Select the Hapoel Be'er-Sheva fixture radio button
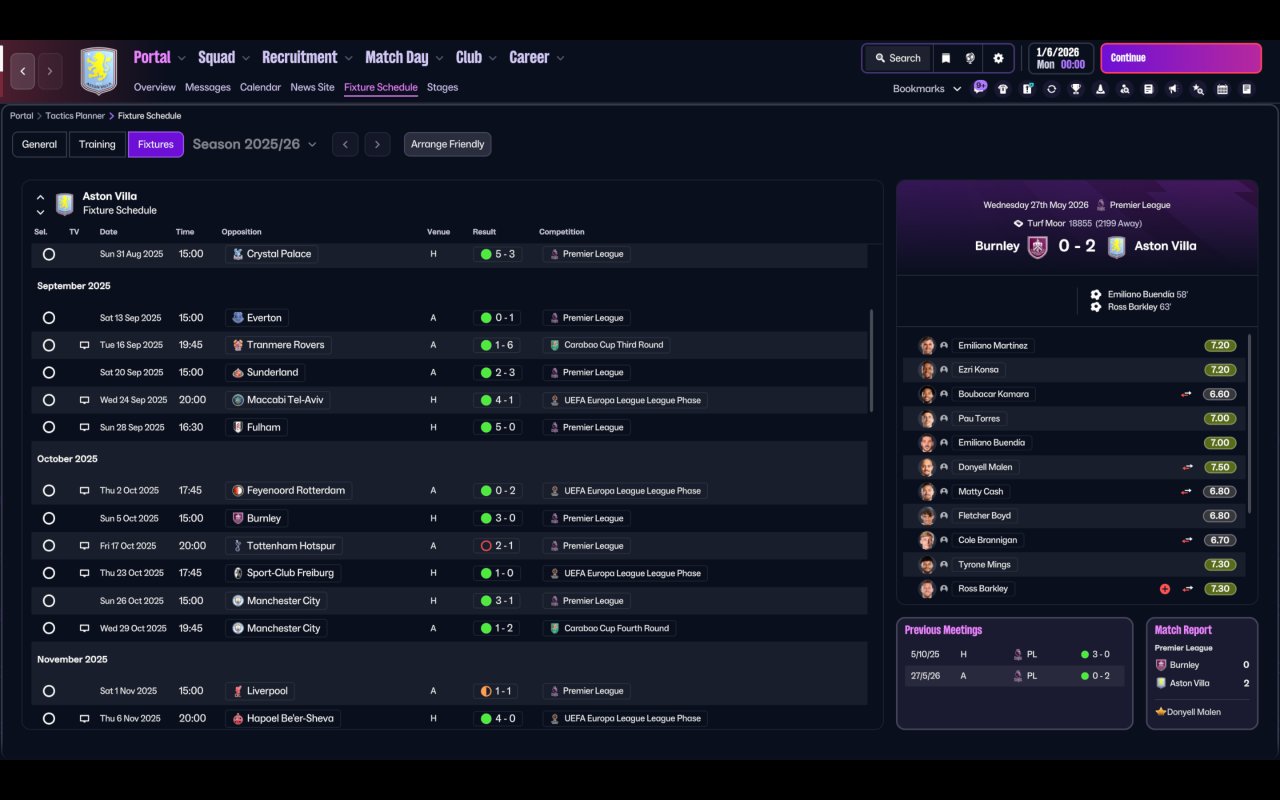Viewport: 1280px width, 800px height. point(48,718)
